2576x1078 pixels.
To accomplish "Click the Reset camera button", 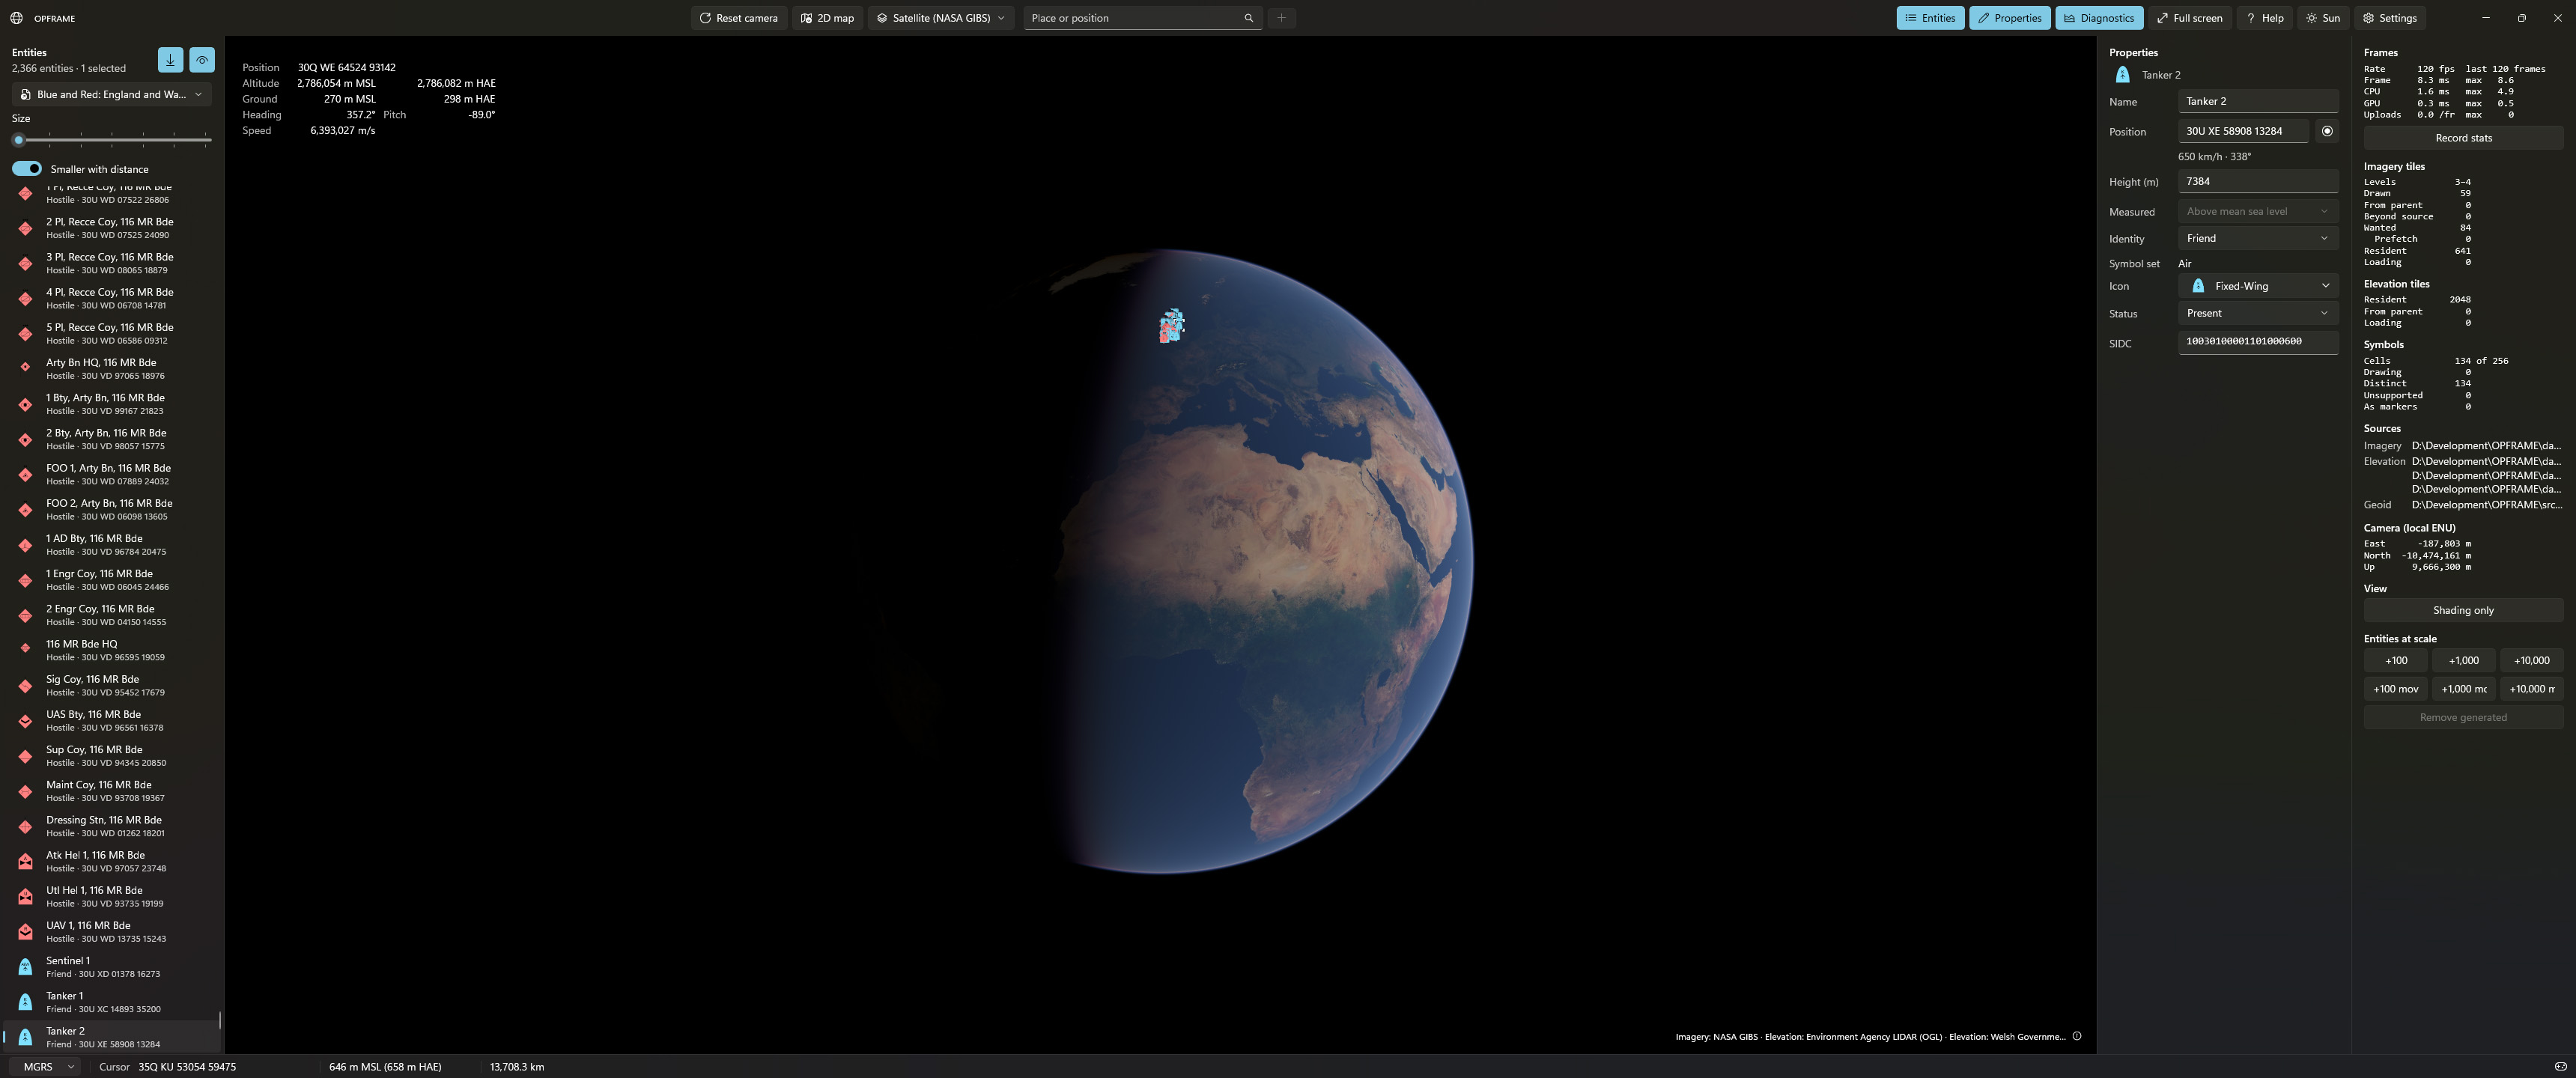I will [738, 18].
